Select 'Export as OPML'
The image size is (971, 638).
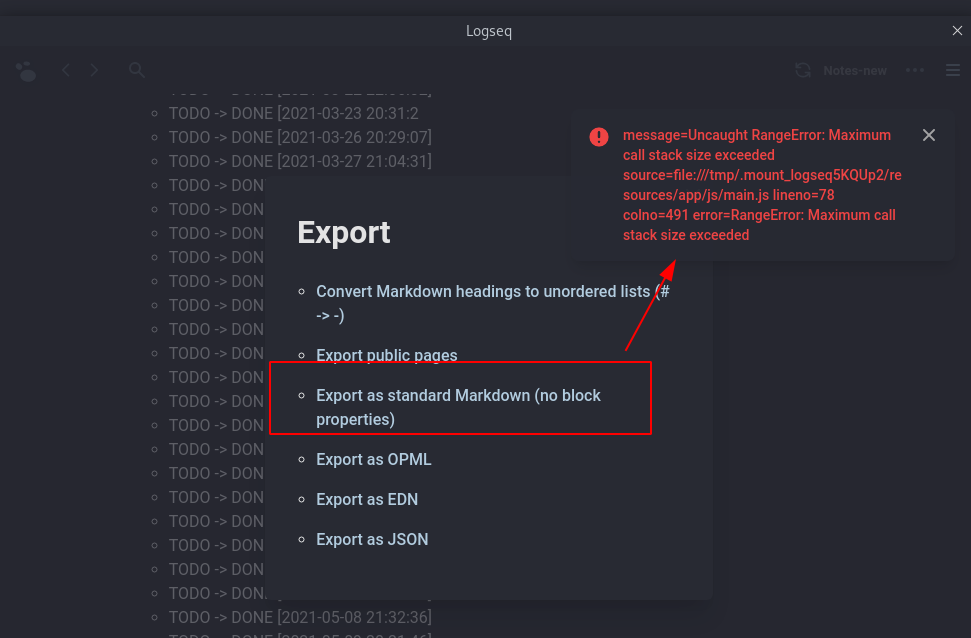pos(374,460)
